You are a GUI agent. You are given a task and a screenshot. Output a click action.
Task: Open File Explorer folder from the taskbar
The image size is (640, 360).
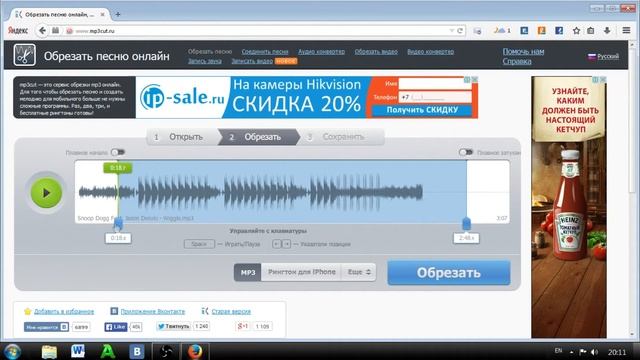click(49, 351)
